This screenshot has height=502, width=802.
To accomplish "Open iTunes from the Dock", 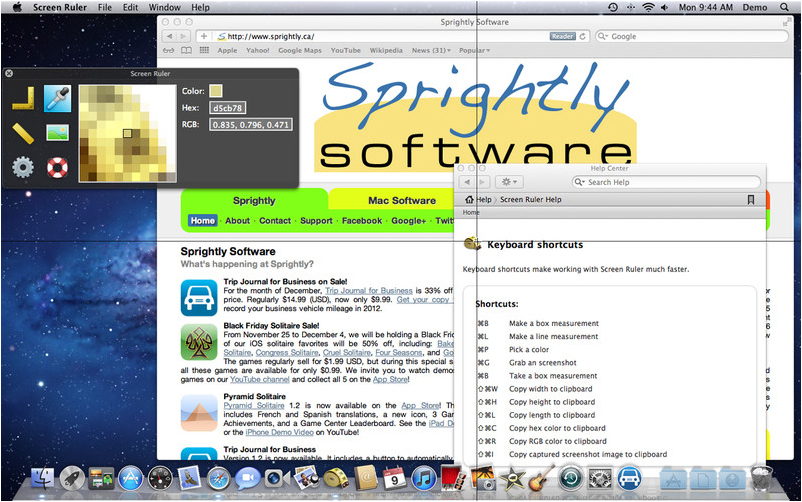I will click(424, 478).
